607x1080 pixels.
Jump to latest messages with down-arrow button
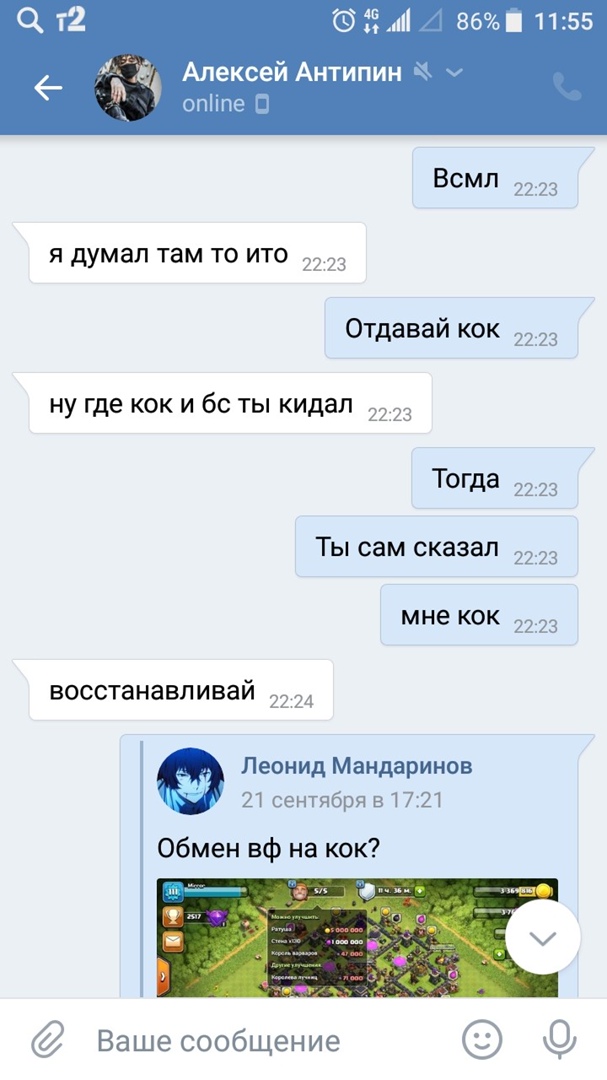tap(543, 937)
